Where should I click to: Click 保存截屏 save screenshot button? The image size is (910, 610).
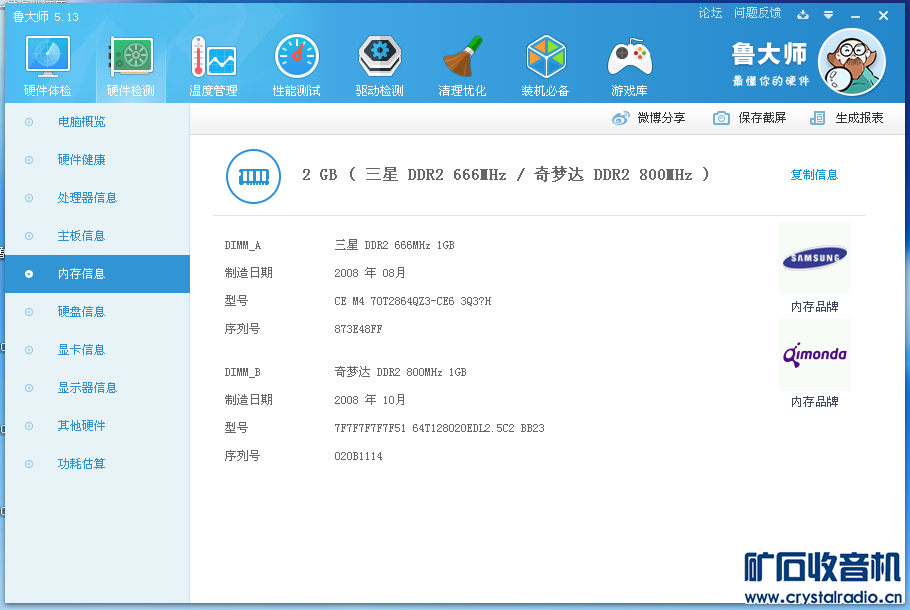point(750,118)
